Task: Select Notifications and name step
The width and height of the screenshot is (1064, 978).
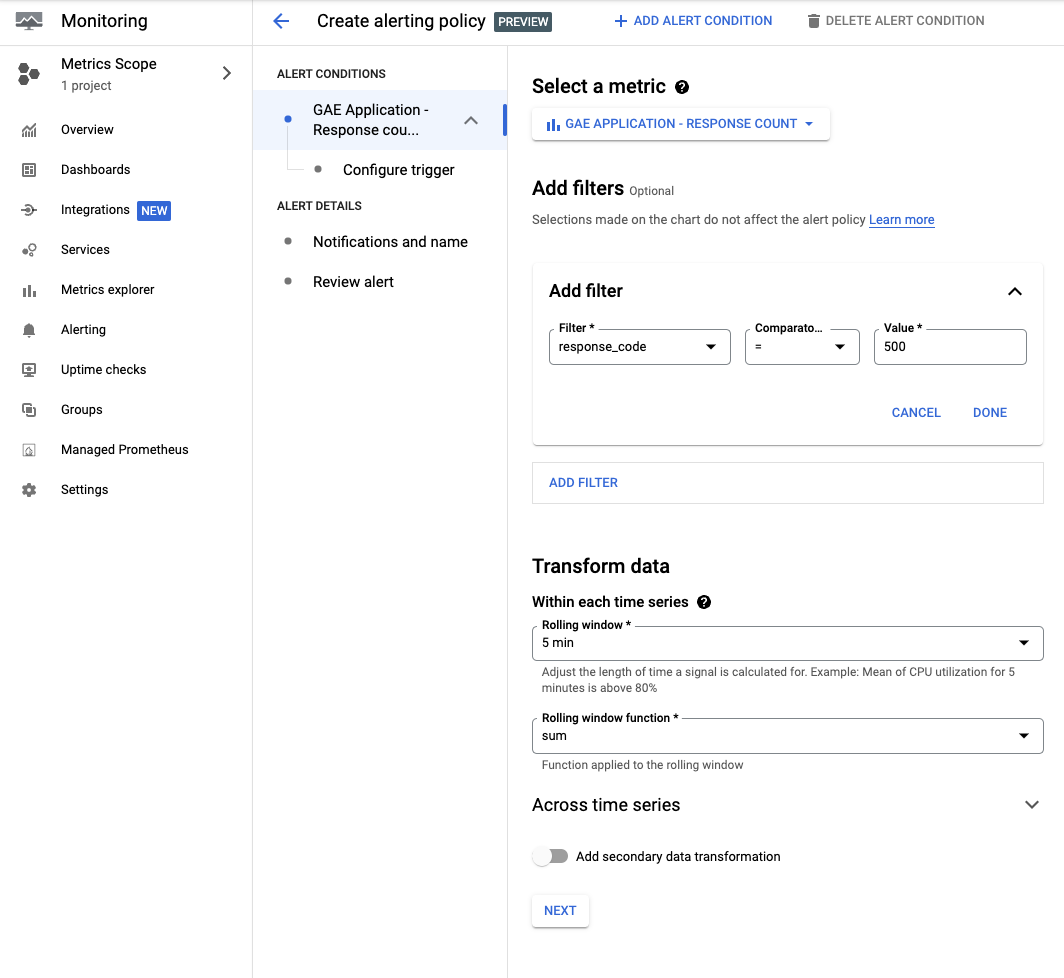Action: click(390, 242)
